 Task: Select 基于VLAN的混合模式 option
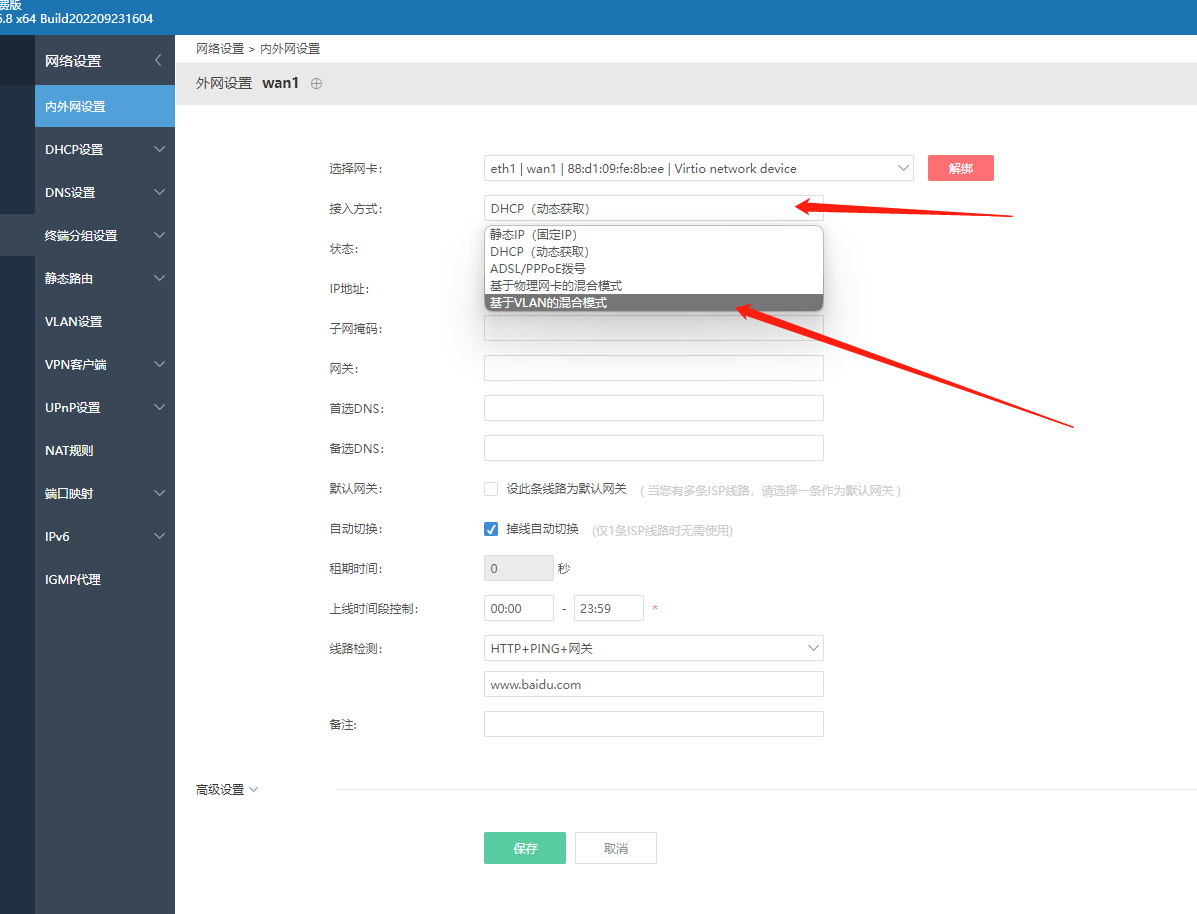(653, 302)
